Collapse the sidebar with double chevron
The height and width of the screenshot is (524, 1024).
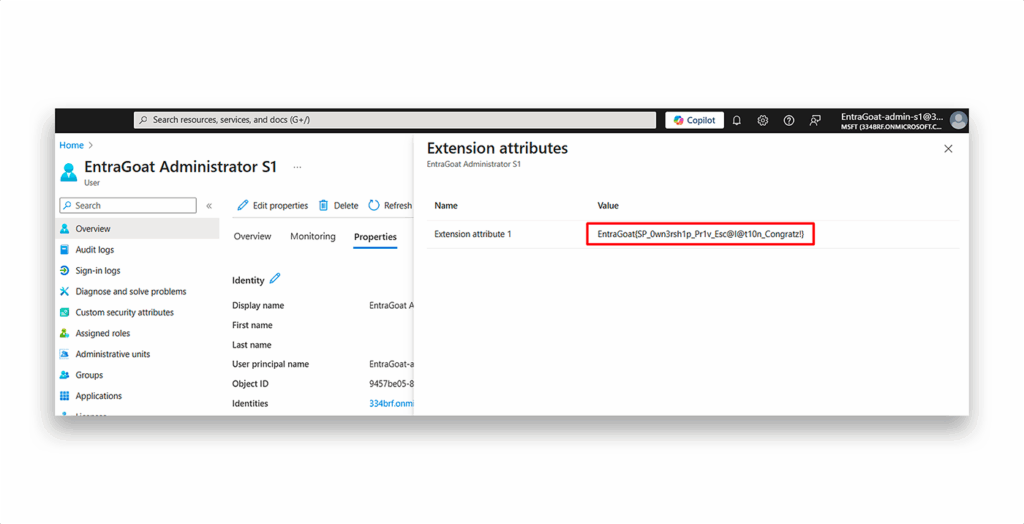tap(209, 206)
